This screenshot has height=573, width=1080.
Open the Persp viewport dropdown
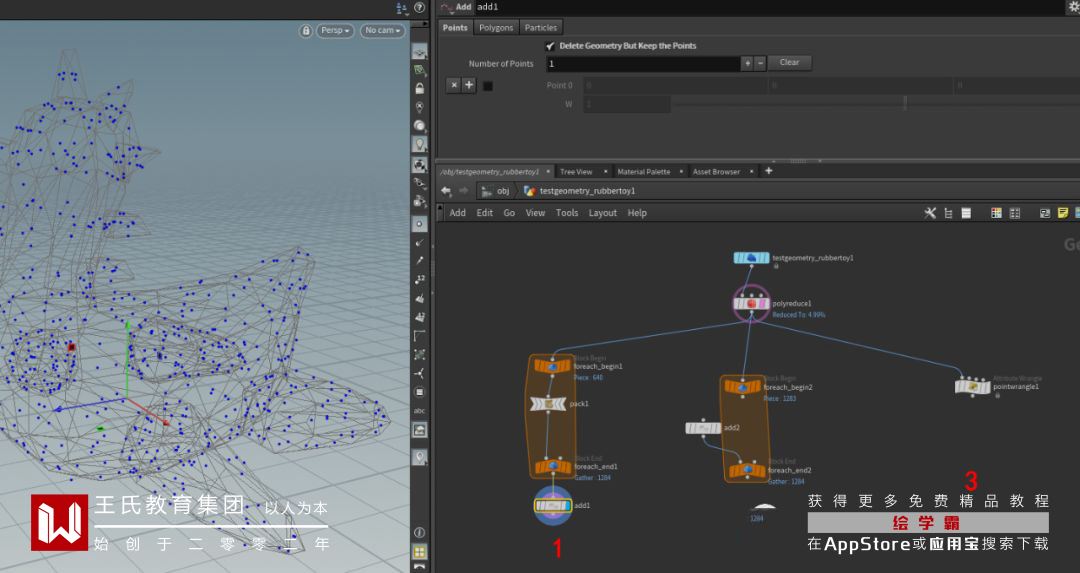coord(335,31)
